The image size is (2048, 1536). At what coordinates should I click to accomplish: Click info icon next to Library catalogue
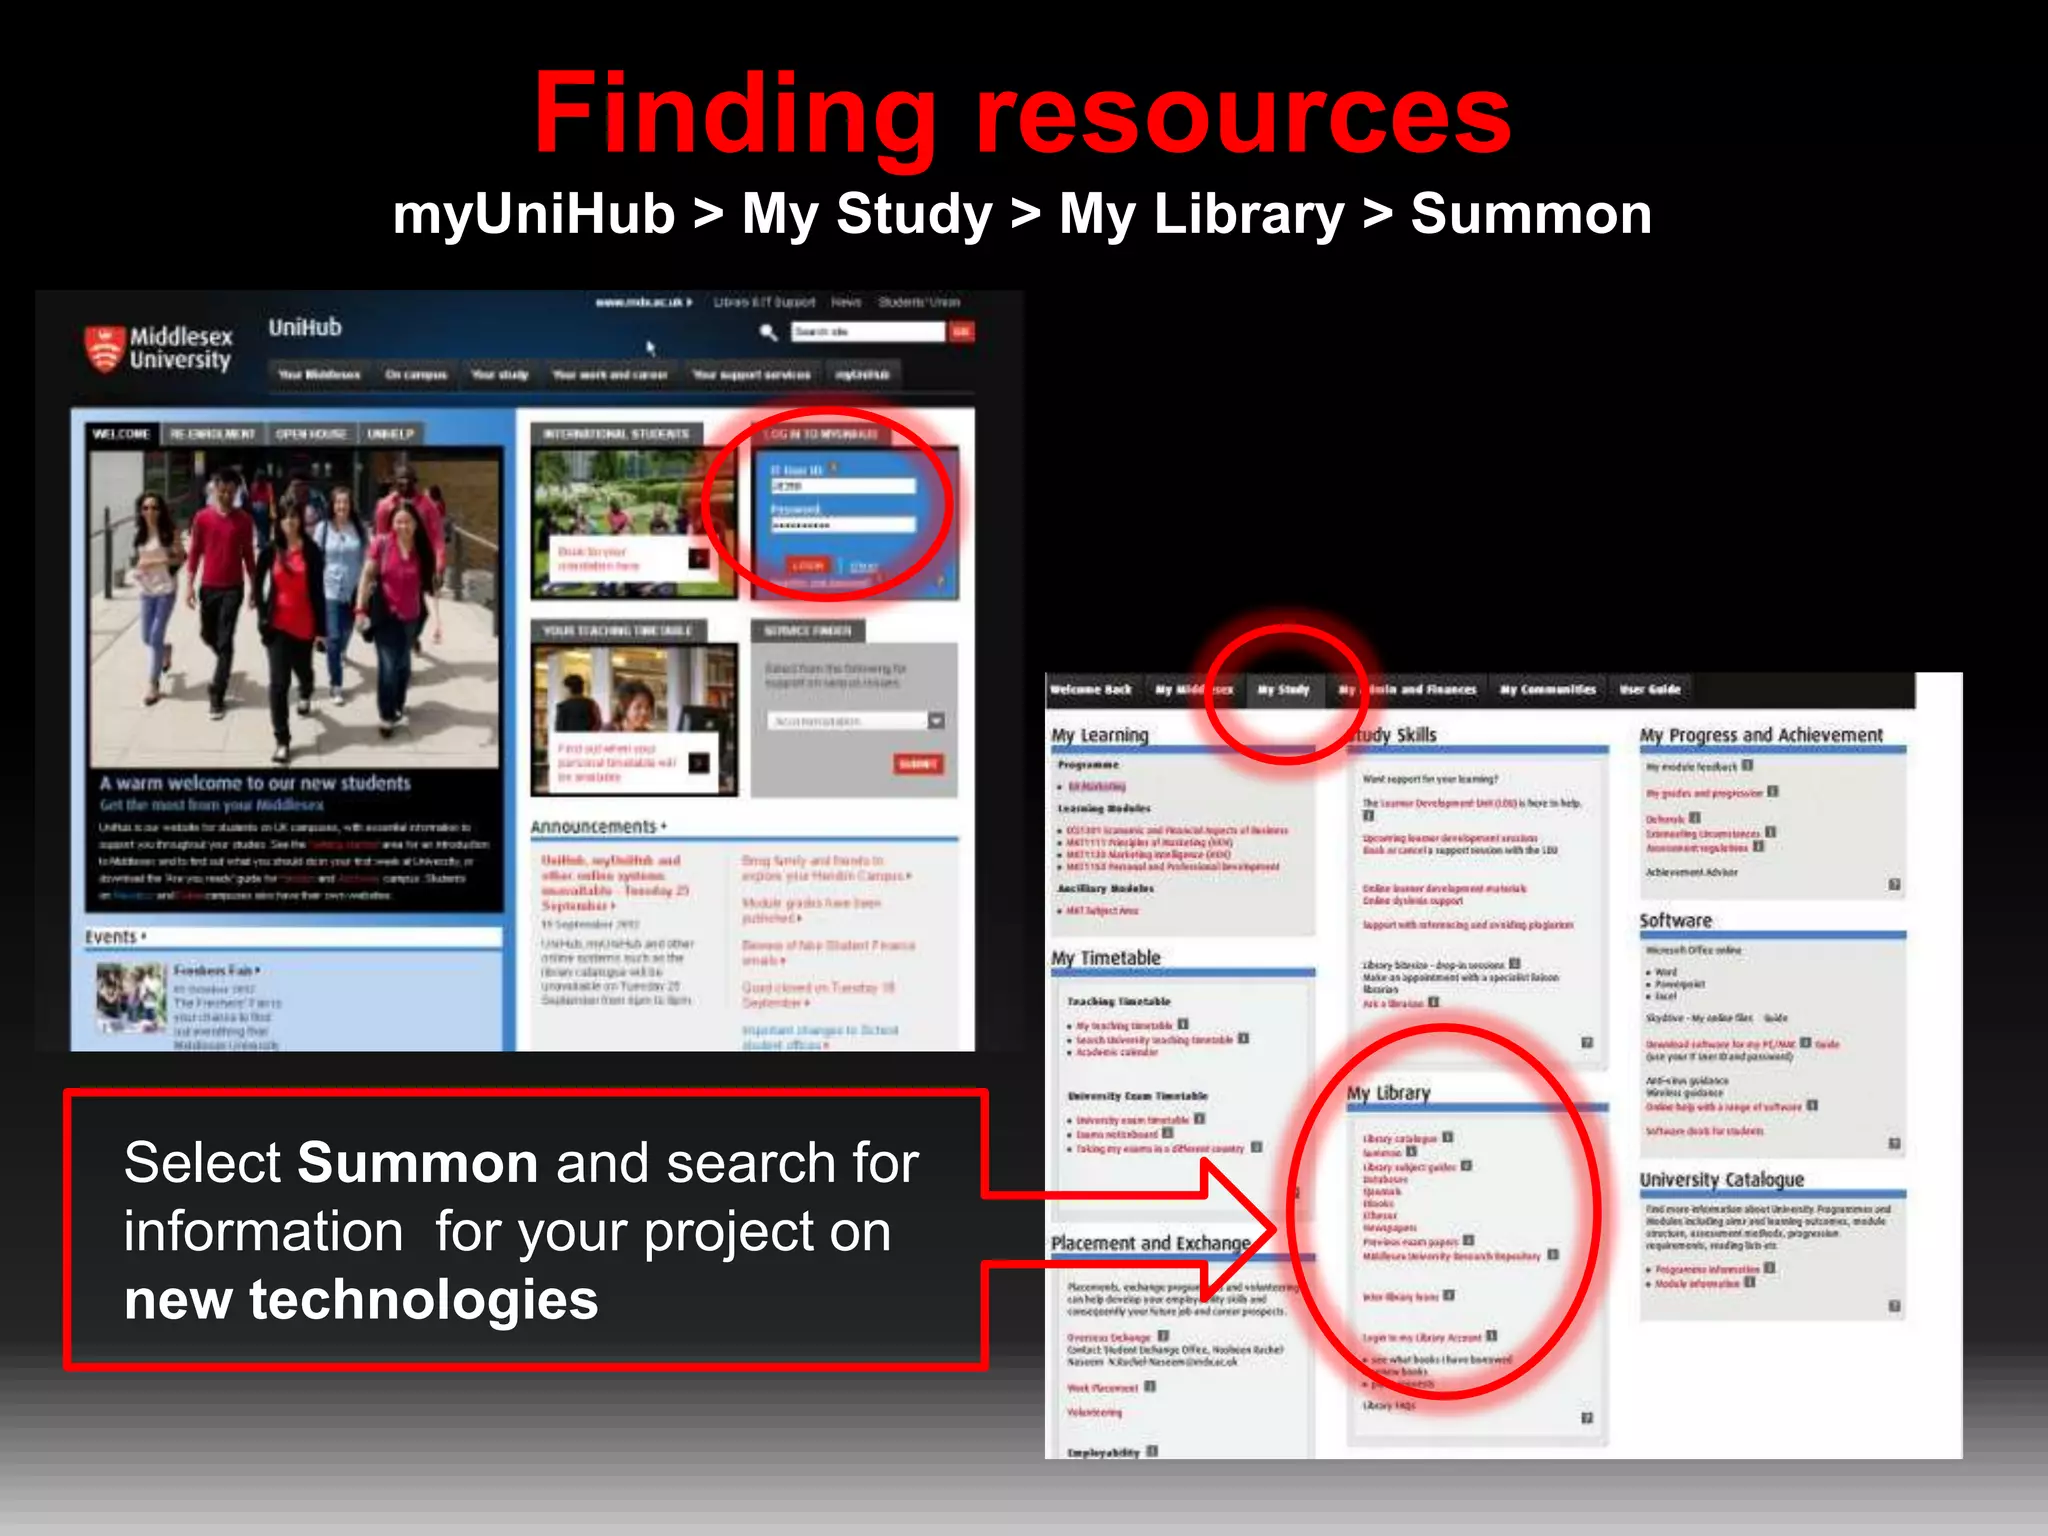coord(1447,1137)
